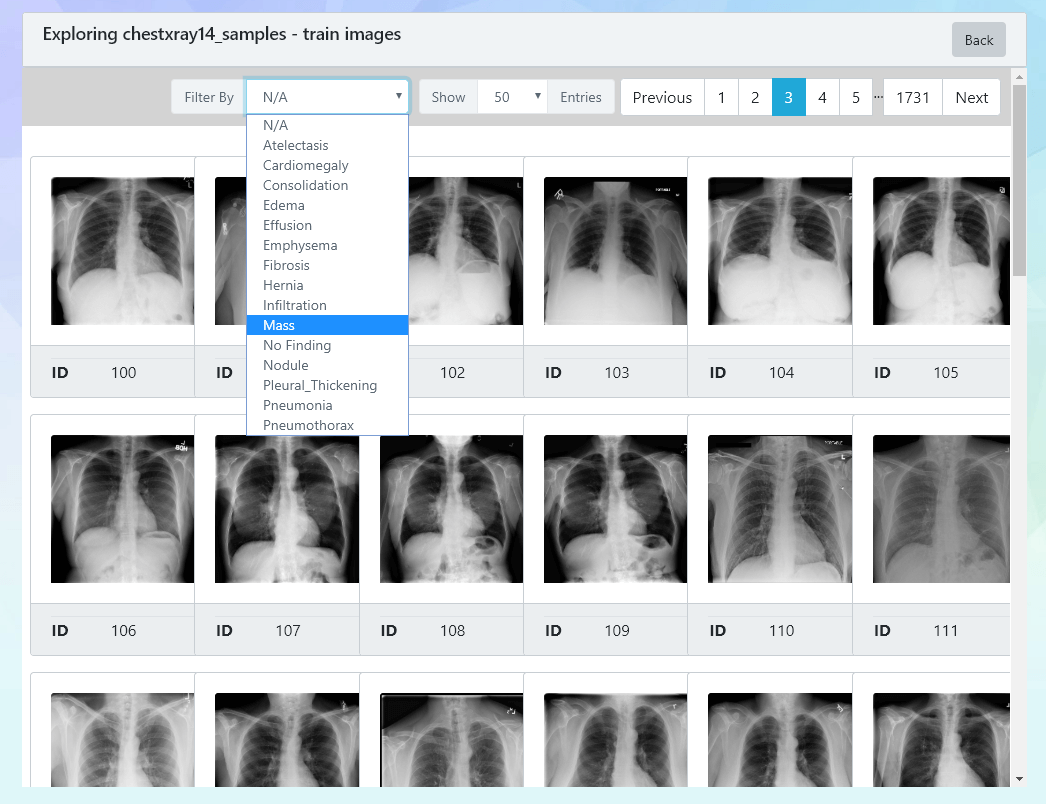Click the ID value 107

288,631
